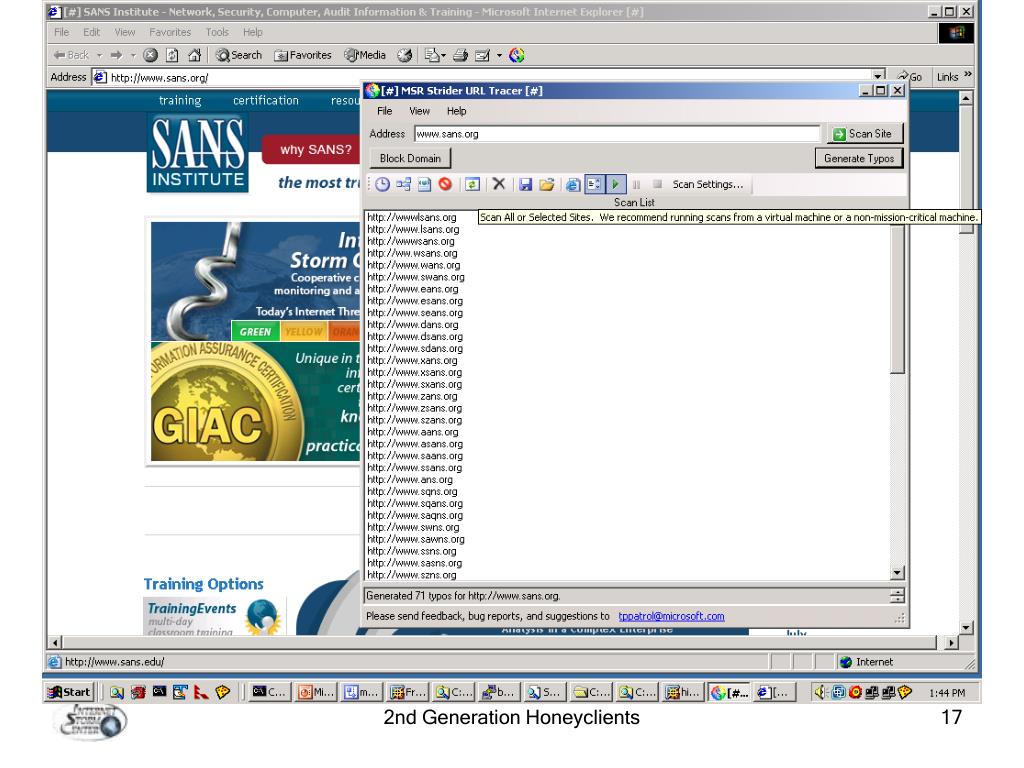Click the Refresh icon in Internet Explorer toolbar
The image size is (1024, 768).
(172, 56)
